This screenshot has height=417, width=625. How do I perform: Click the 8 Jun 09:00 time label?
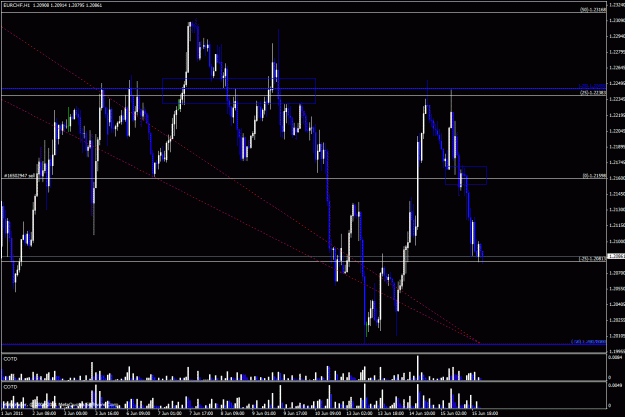[232, 413]
